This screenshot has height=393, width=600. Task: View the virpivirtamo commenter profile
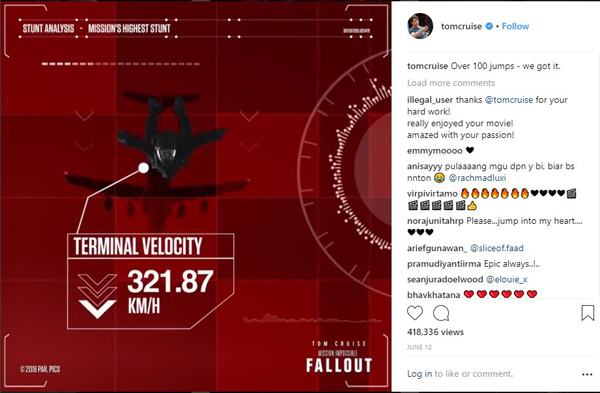tap(432, 194)
